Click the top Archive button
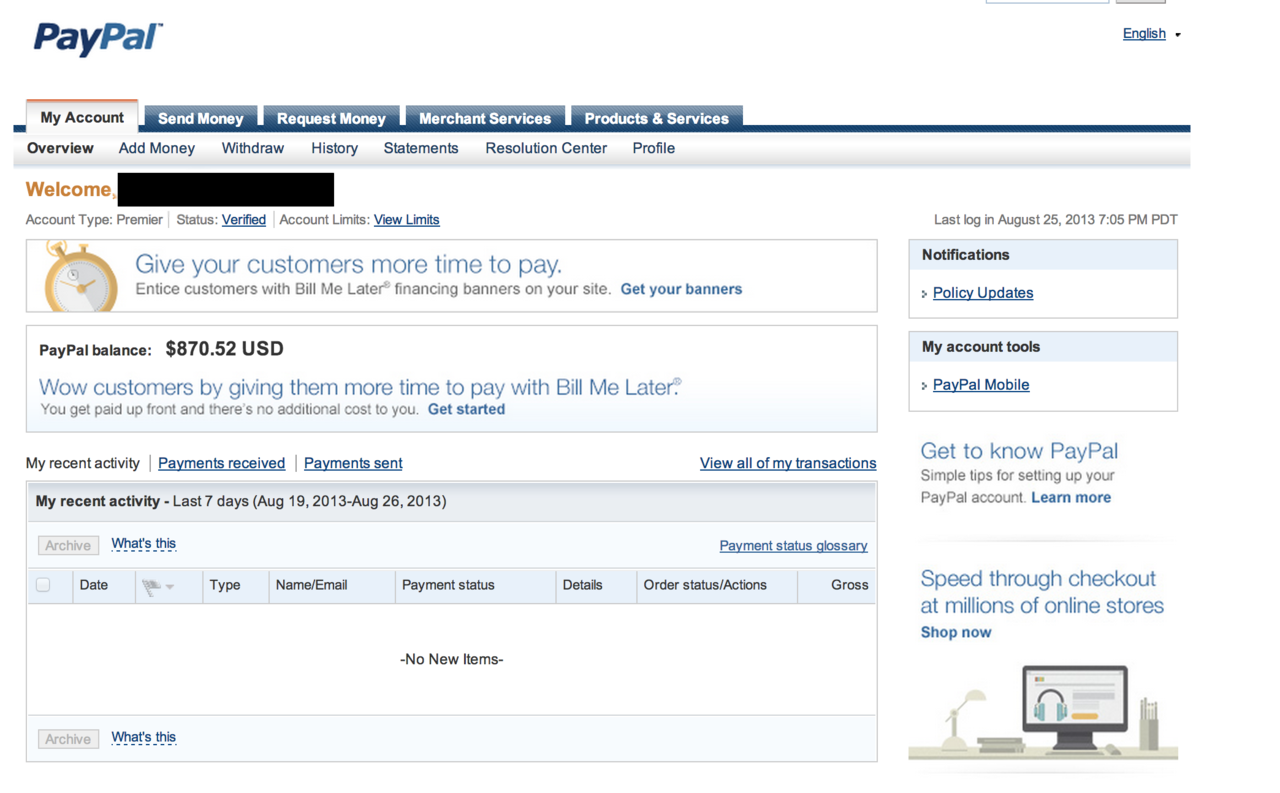The image size is (1280, 793). pos(68,545)
